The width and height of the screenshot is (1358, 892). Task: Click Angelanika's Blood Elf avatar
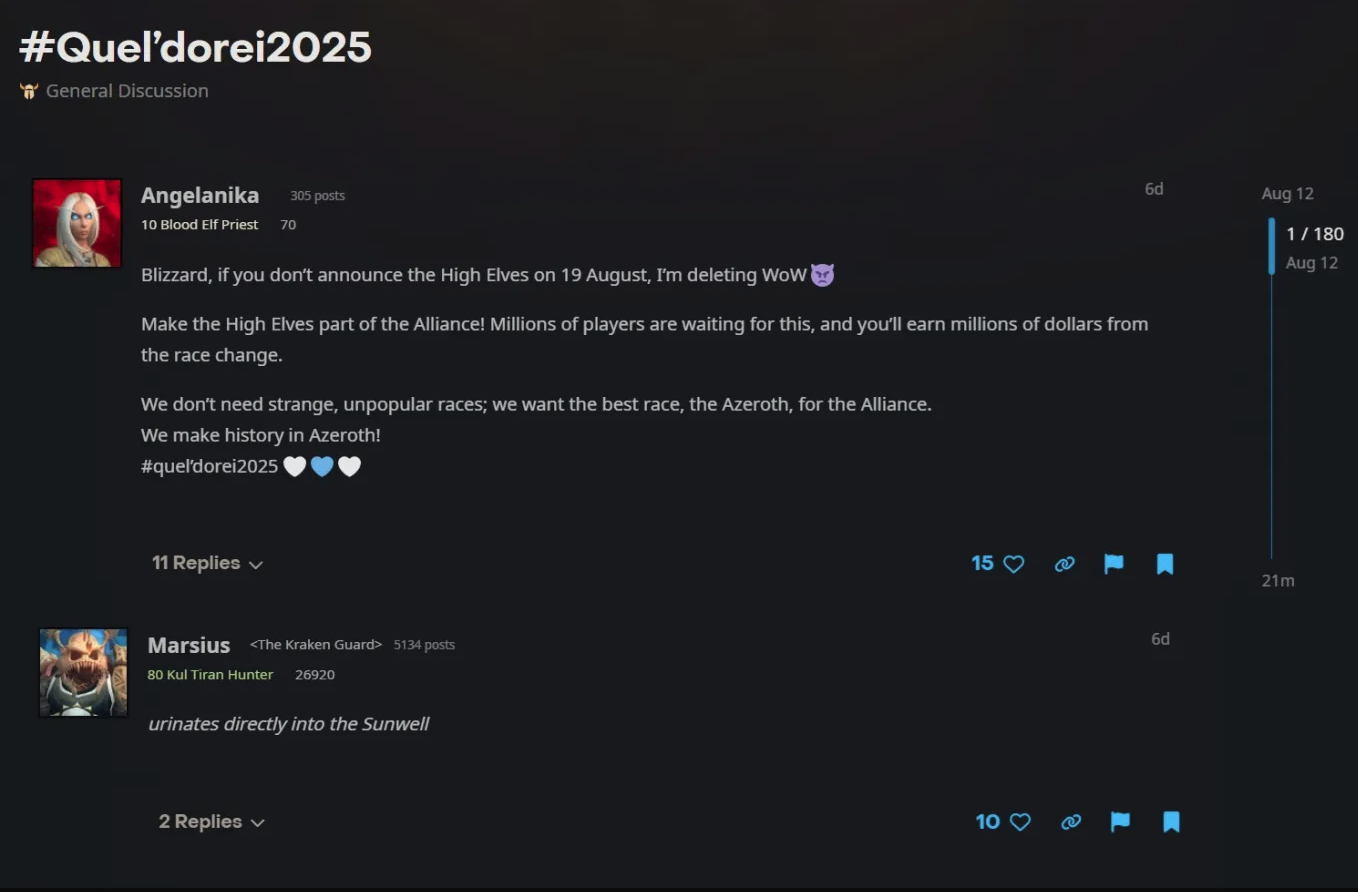tap(77, 223)
